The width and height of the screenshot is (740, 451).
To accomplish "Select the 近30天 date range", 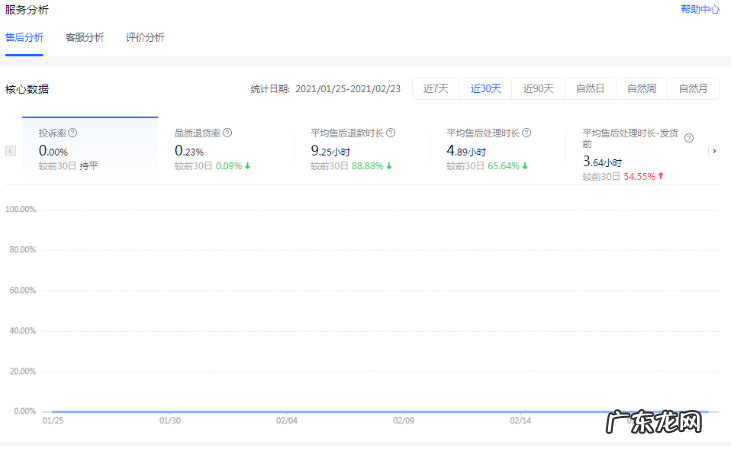I will (x=486, y=88).
